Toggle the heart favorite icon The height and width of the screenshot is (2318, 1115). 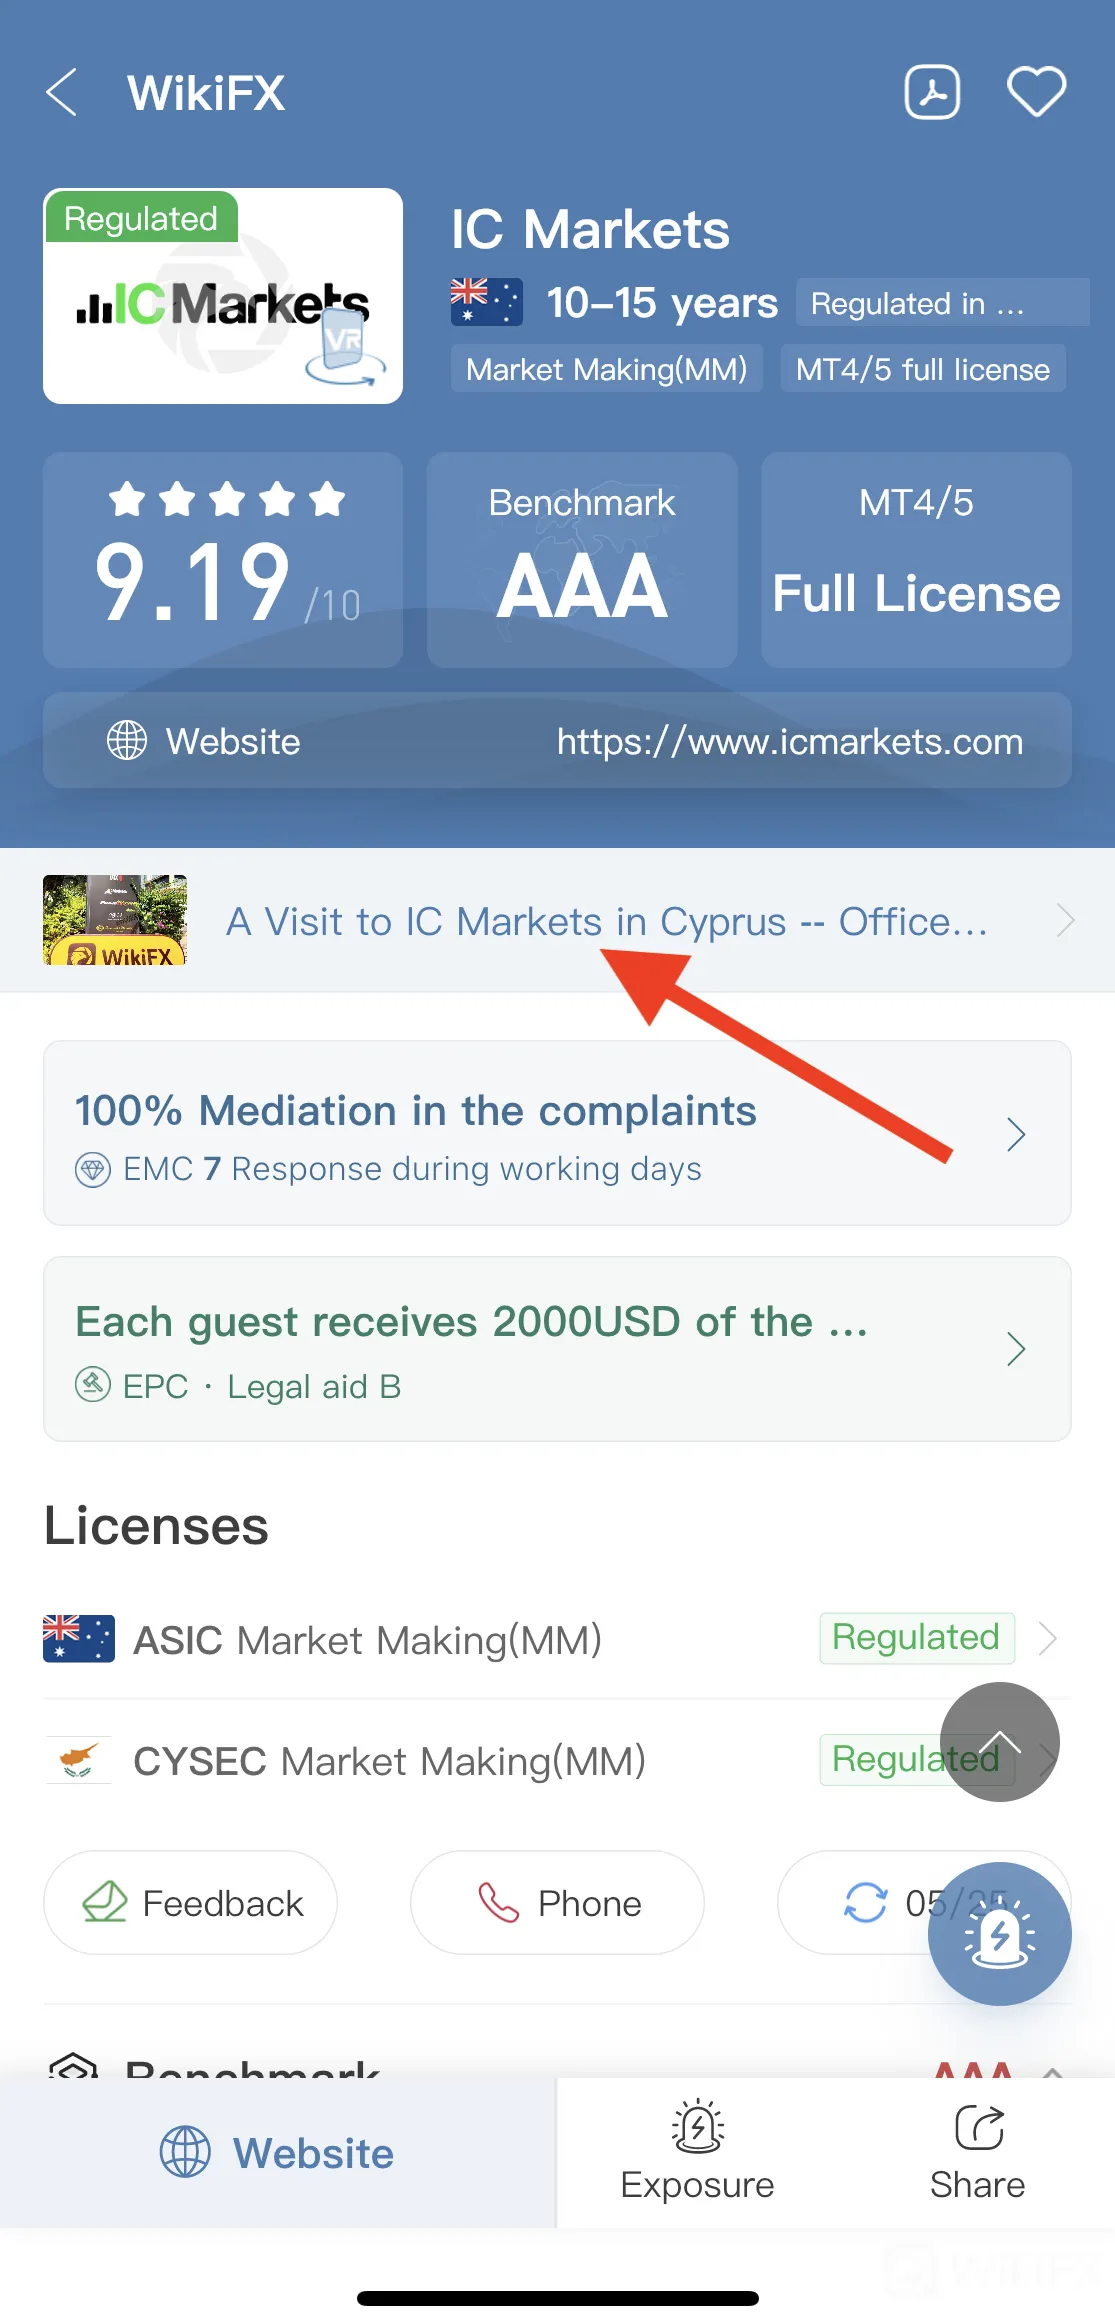tap(1036, 93)
